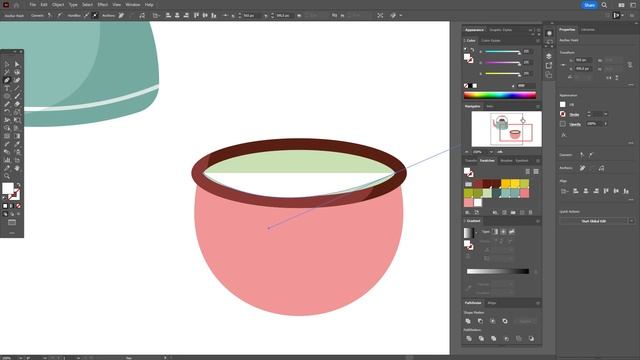The height and width of the screenshot is (360, 640).
Task: Open the Start Global Edit dropdown arrow
Action: coord(631,221)
